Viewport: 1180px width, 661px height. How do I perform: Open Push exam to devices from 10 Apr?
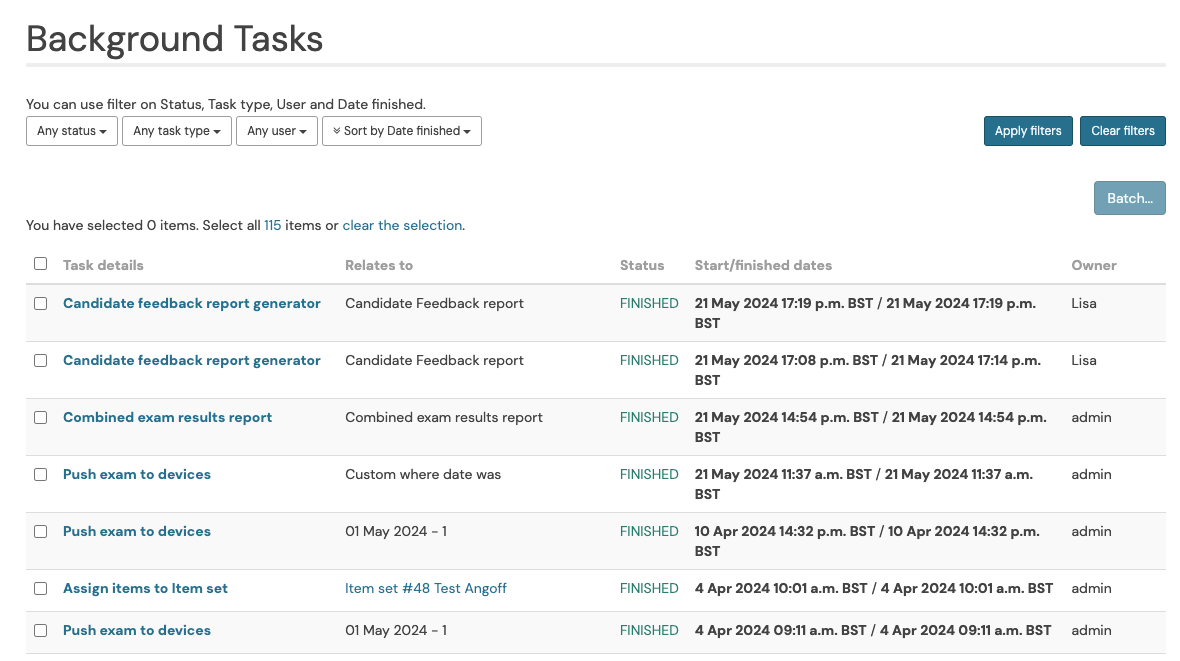click(136, 532)
